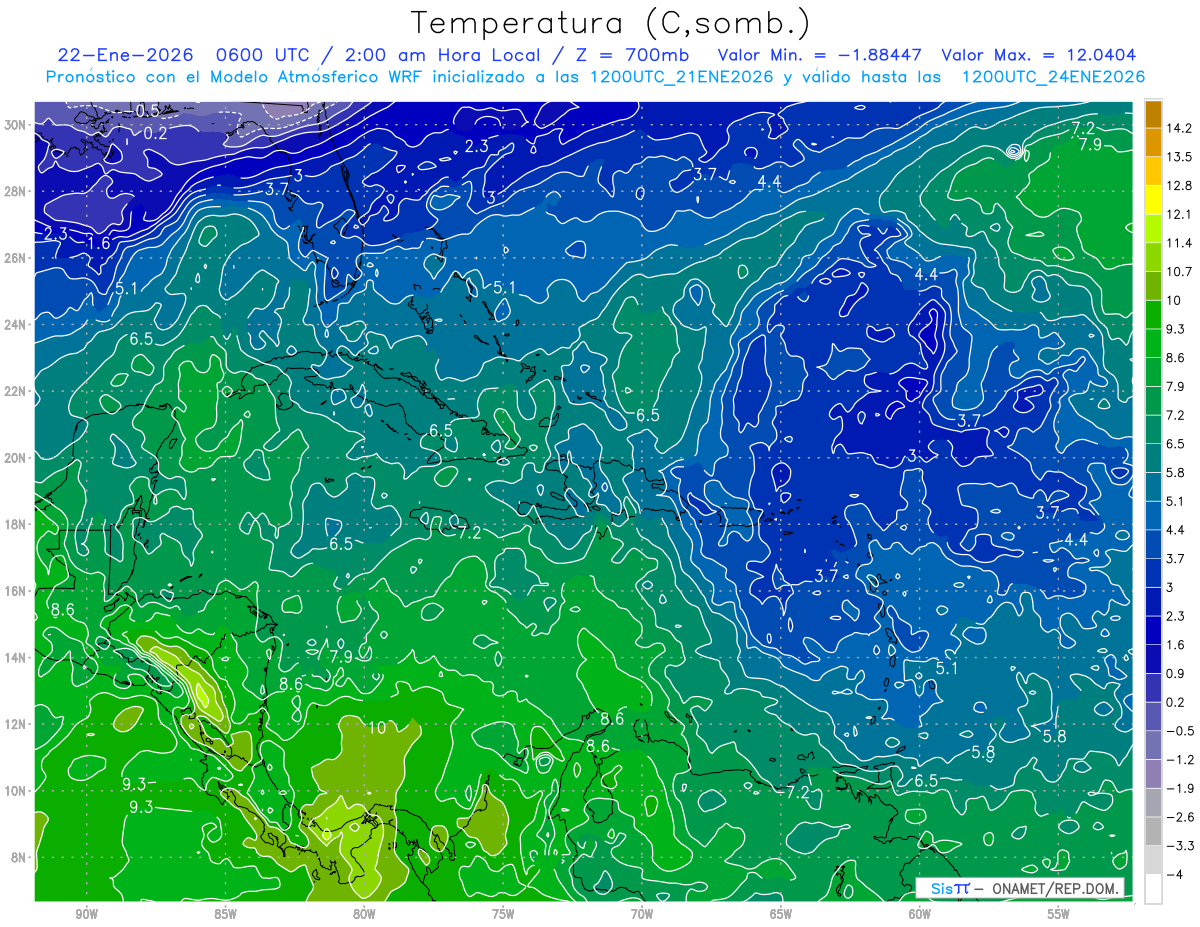Click the "ONAMET/REP.DOM." credit label
The width and height of the screenshot is (1200, 927).
(1055, 888)
